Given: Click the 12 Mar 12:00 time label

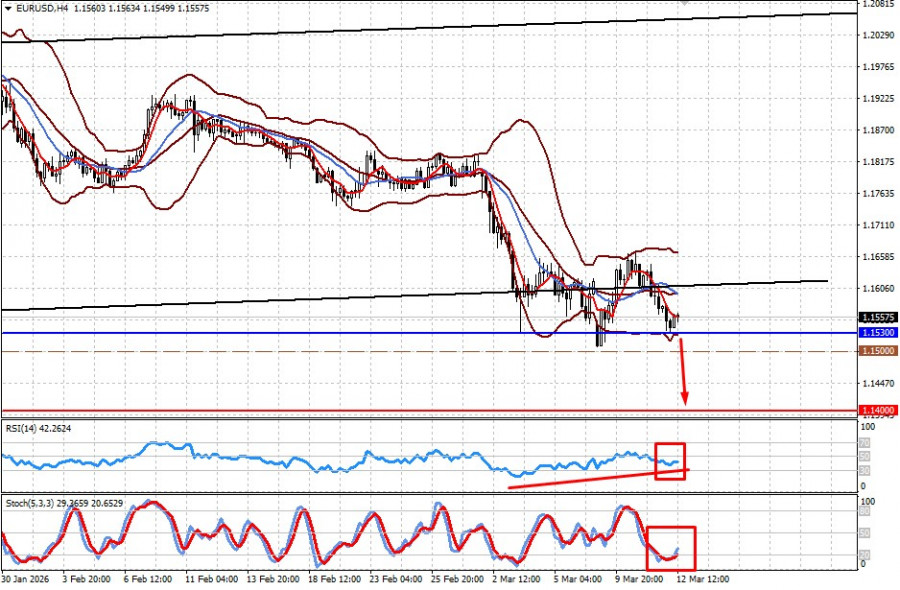Looking at the screenshot, I should point(704,579).
